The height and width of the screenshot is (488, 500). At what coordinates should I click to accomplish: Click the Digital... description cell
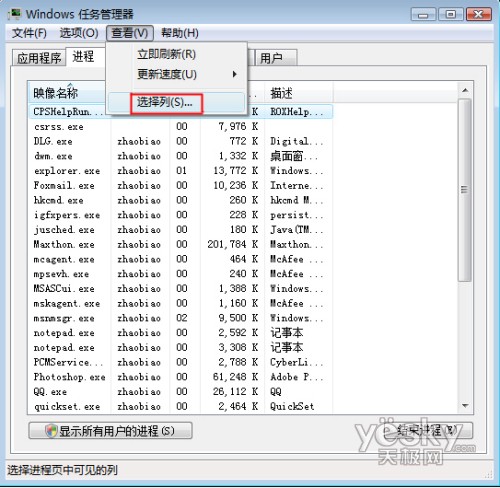[x=296, y=141]
